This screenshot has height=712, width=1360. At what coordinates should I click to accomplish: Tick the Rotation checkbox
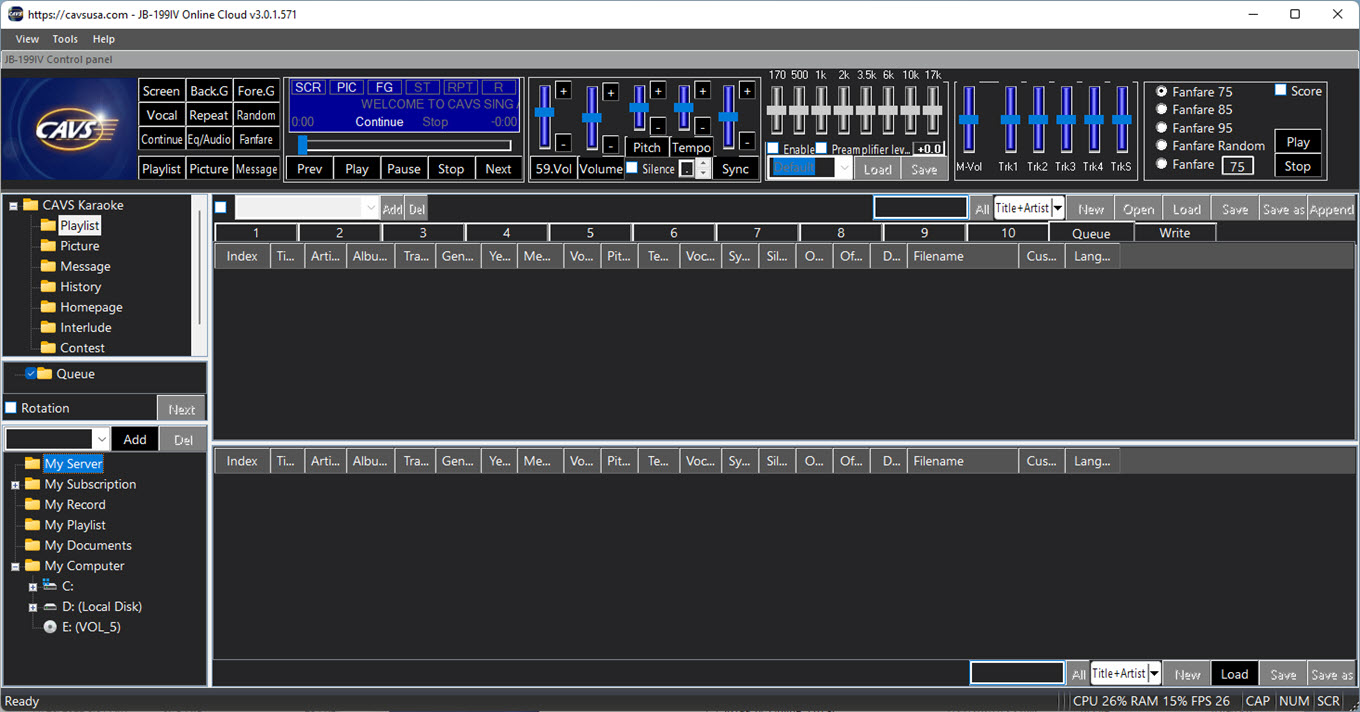tap(11, 408)
